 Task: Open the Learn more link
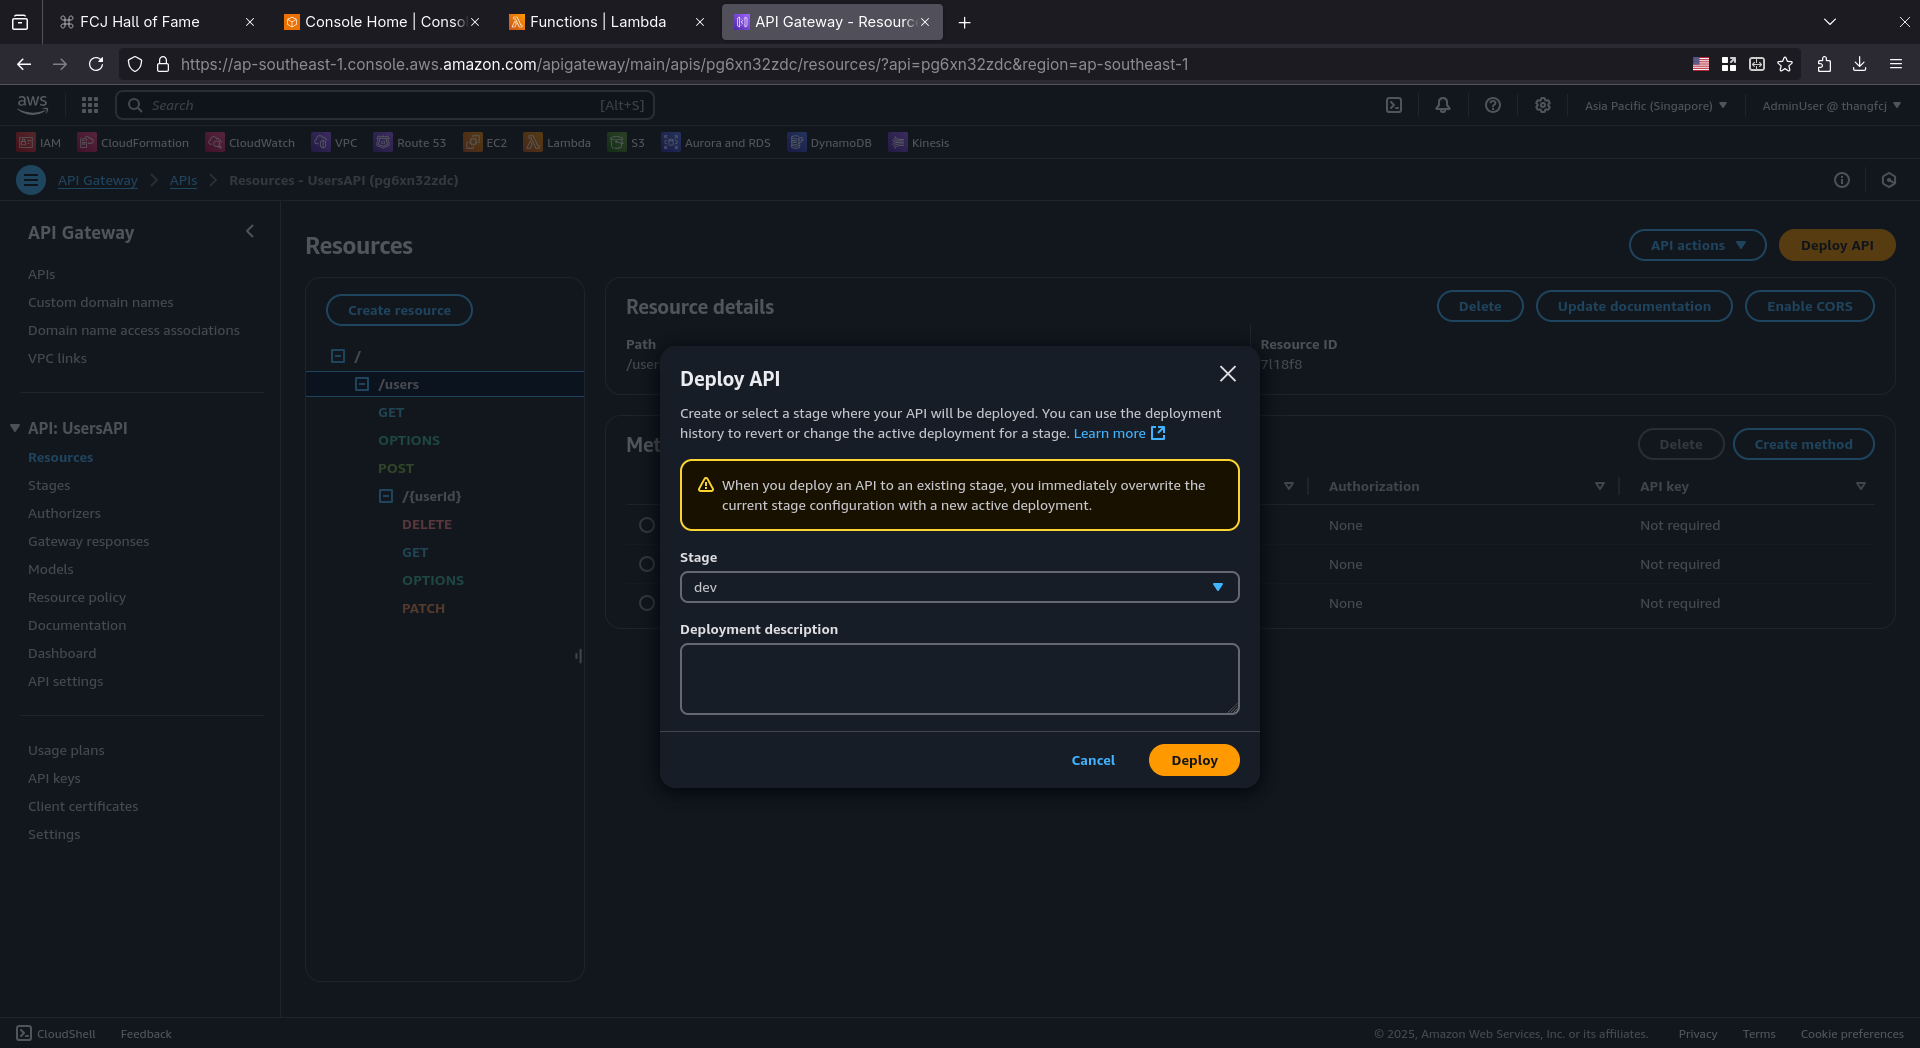pyautogui.click(x=1119, y=433)
